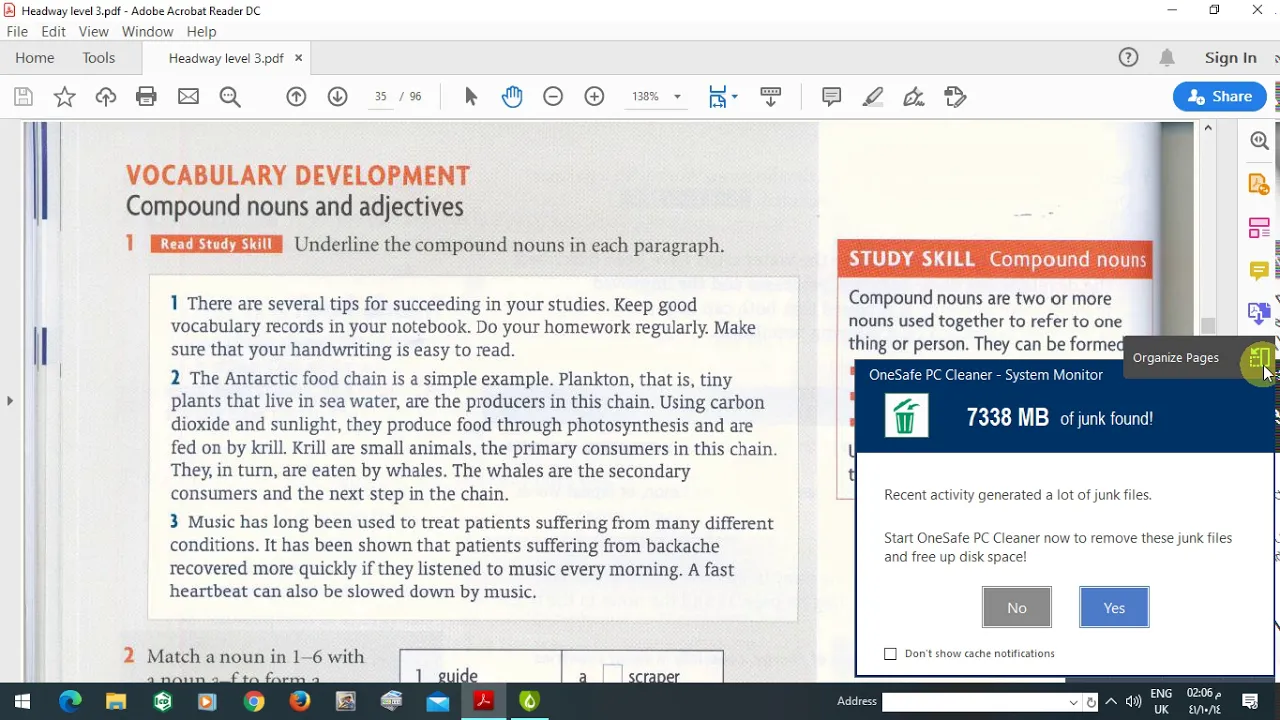
Task: Open OneSafe PC Cleaner taskbar icon
Action: pyautogui.click(x=529, y=702)
